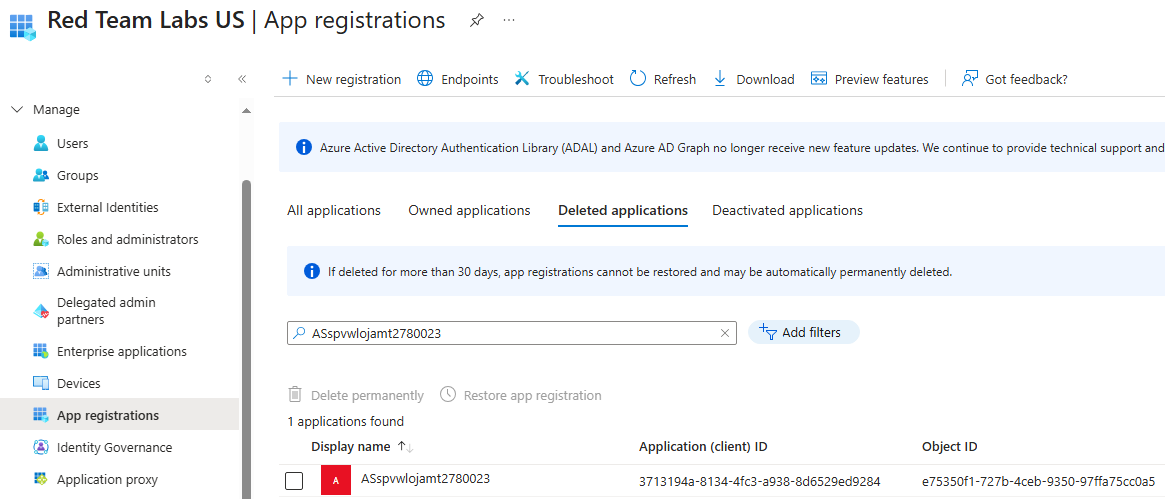The height and width of the screenshot is (499, 1165).
Task: Click the search applications input field
Action: (500, 334)
